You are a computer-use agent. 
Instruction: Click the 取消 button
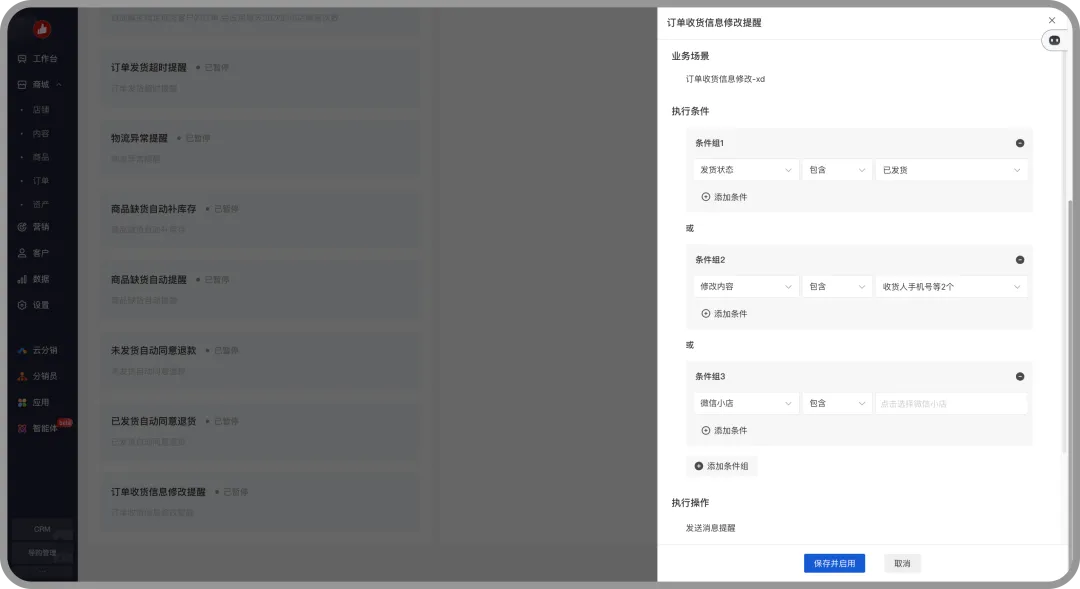tap(902, 564)
